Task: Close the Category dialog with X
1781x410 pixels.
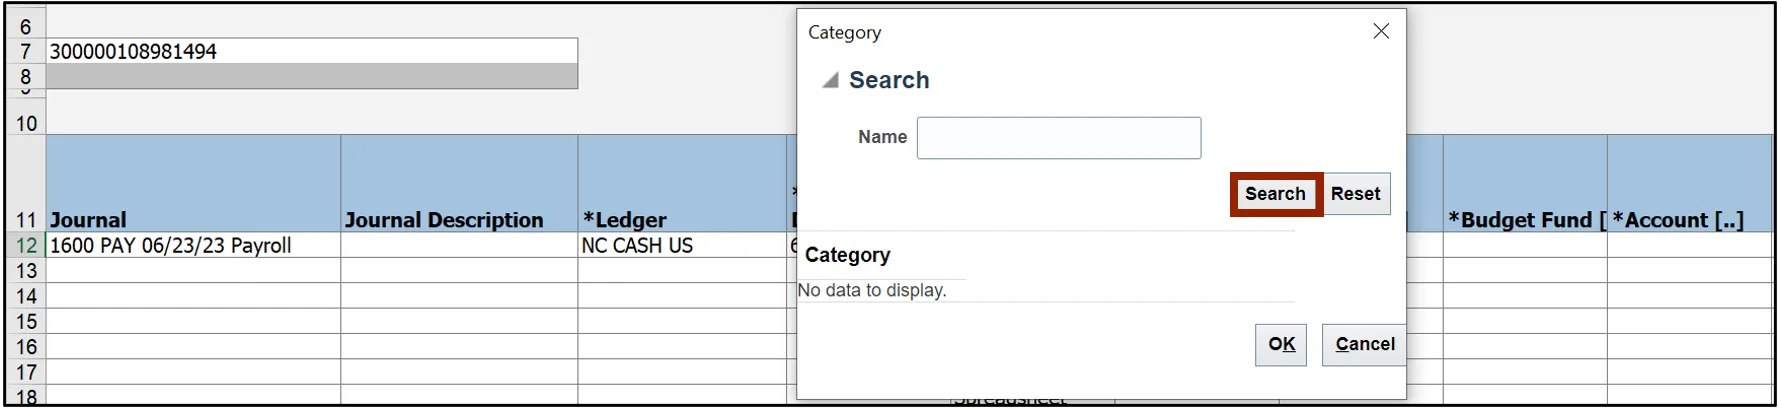Action: pos(1381,32)
